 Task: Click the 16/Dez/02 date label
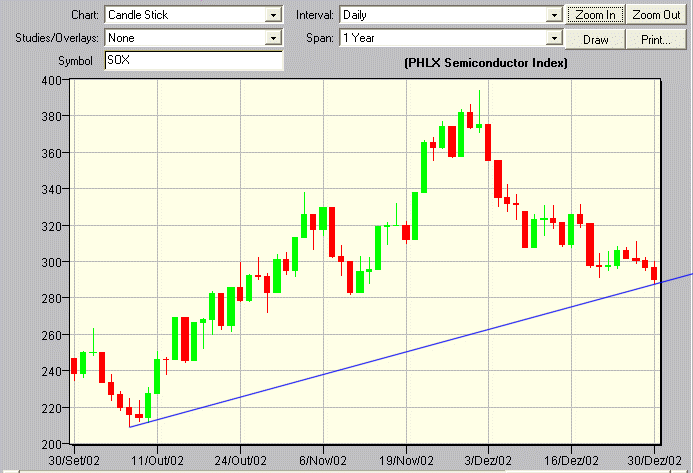click(571, 461)
